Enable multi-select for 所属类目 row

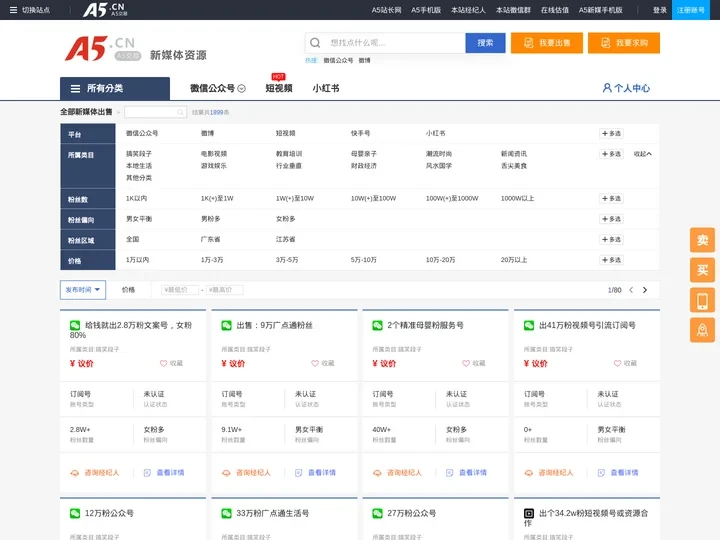pyautogui.click(x=611, y=154)
